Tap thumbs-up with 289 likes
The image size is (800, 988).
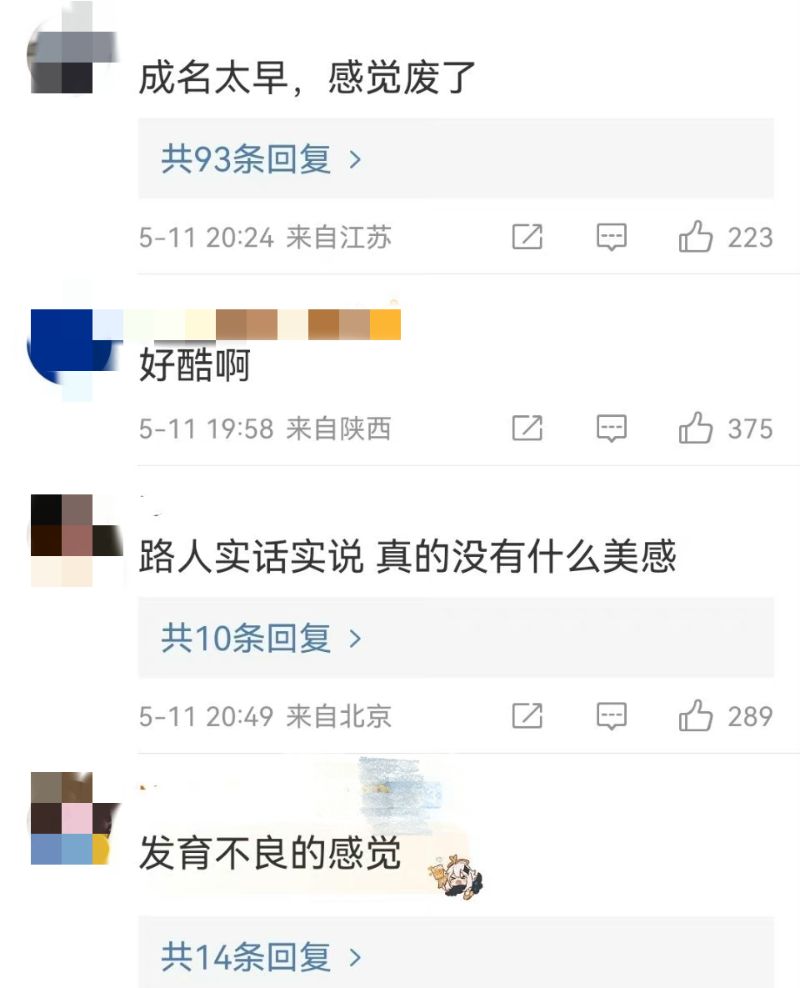[695, 716]
